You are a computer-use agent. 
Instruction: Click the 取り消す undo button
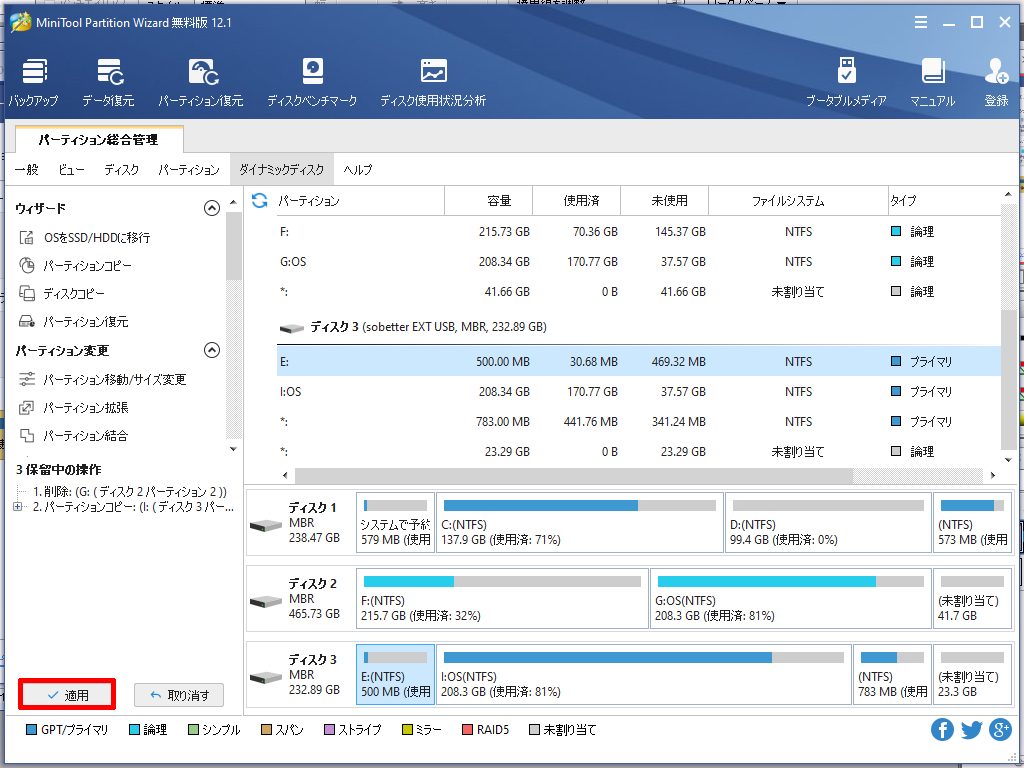[x=179, y=696]
